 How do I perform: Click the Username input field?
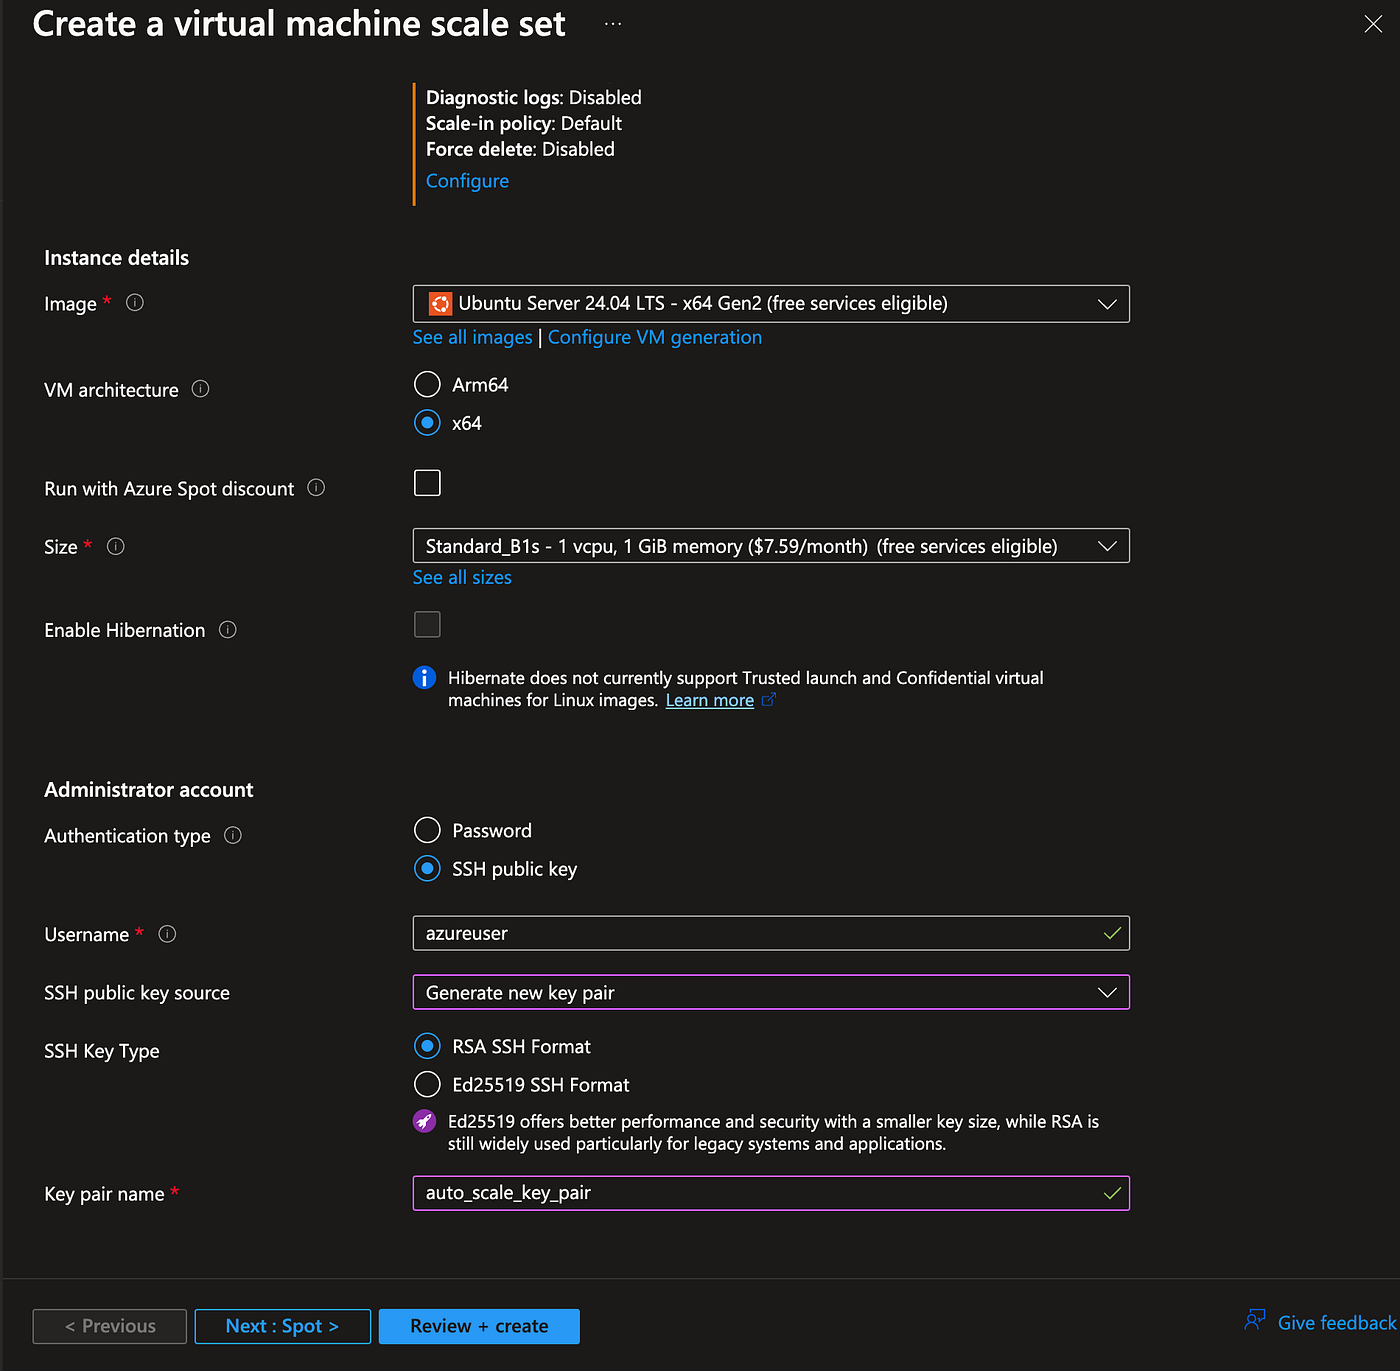(x=771, y=934)
